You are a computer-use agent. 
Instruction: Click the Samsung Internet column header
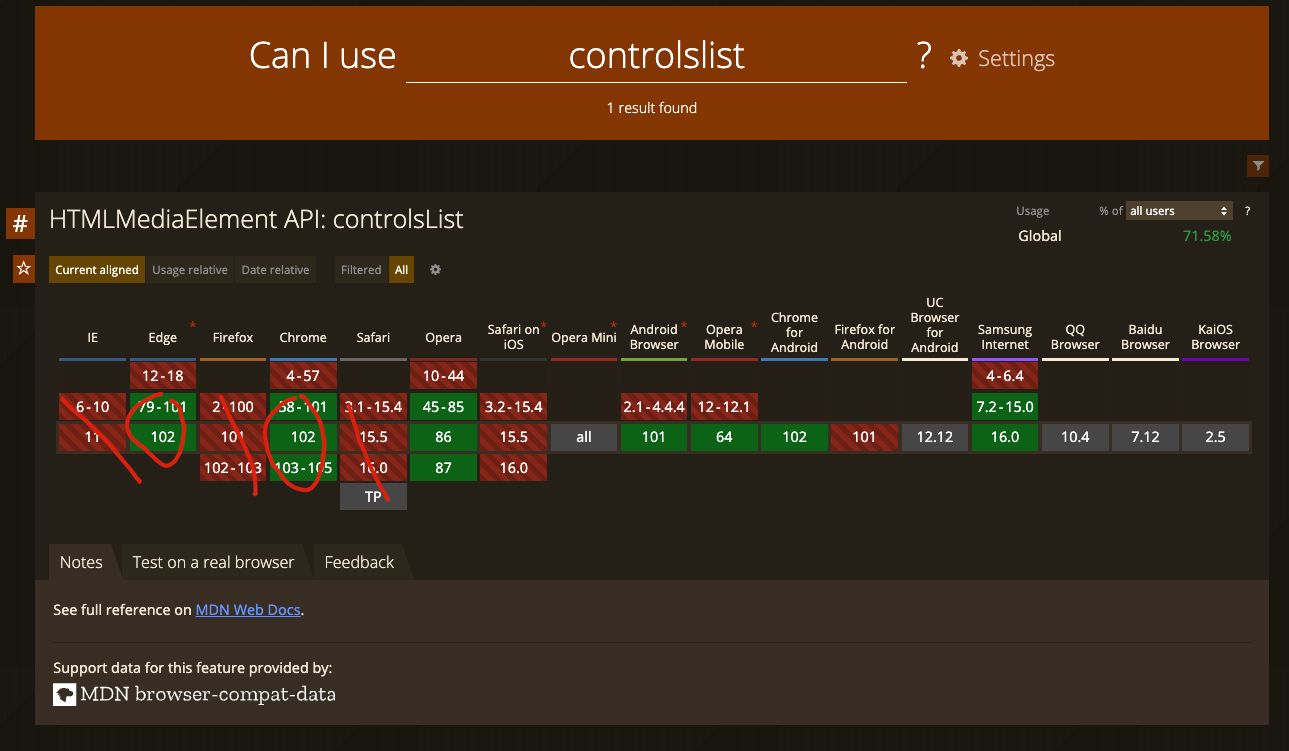pos(1005,338)
